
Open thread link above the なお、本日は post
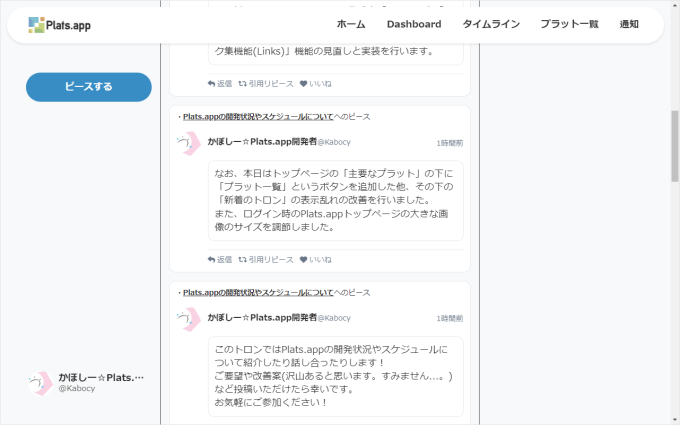click(x=258, y=117)
